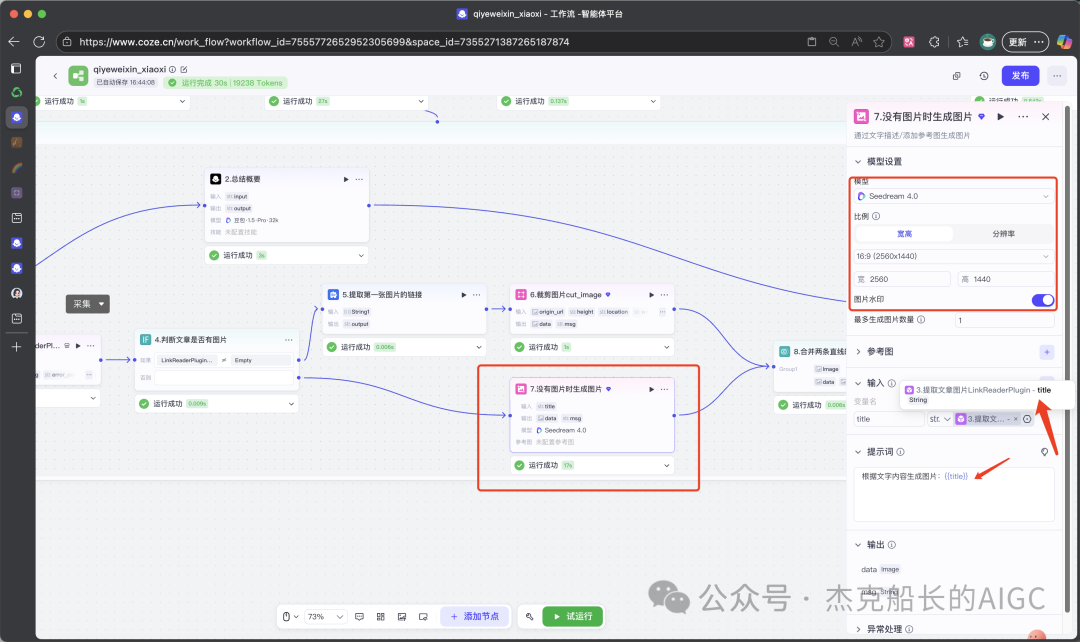Open the 16:9 (2560x1440) ratio dropdown
The height and width of the screenshot is (642, 1080).
(x=955, y=256)
